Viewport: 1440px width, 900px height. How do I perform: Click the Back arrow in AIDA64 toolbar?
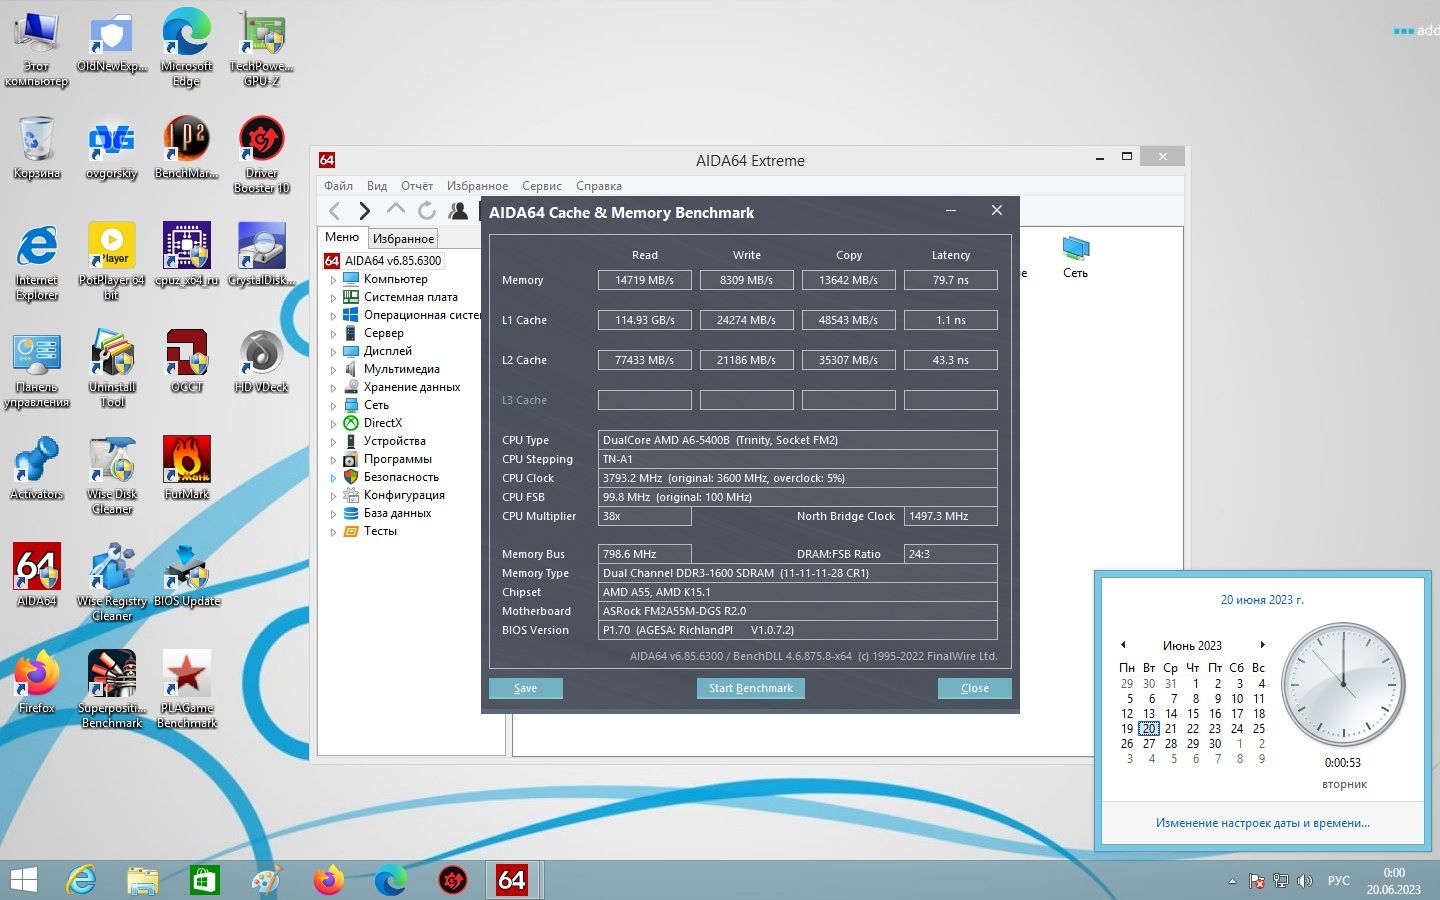click(x=335, y=210)
